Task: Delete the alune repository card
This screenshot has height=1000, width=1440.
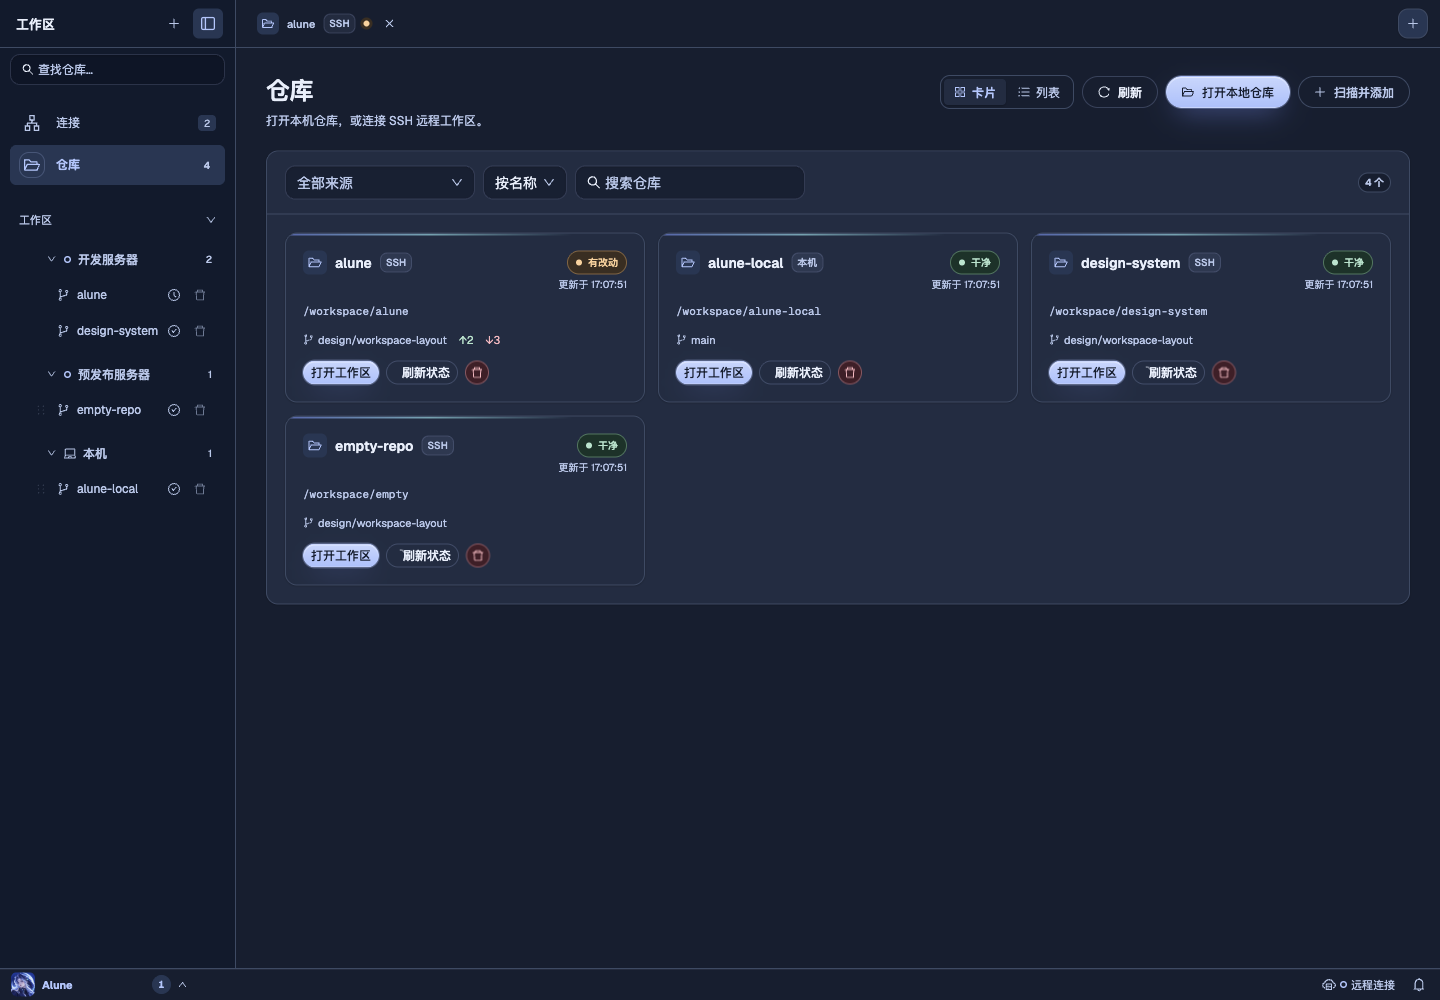Action: [477, 373]
